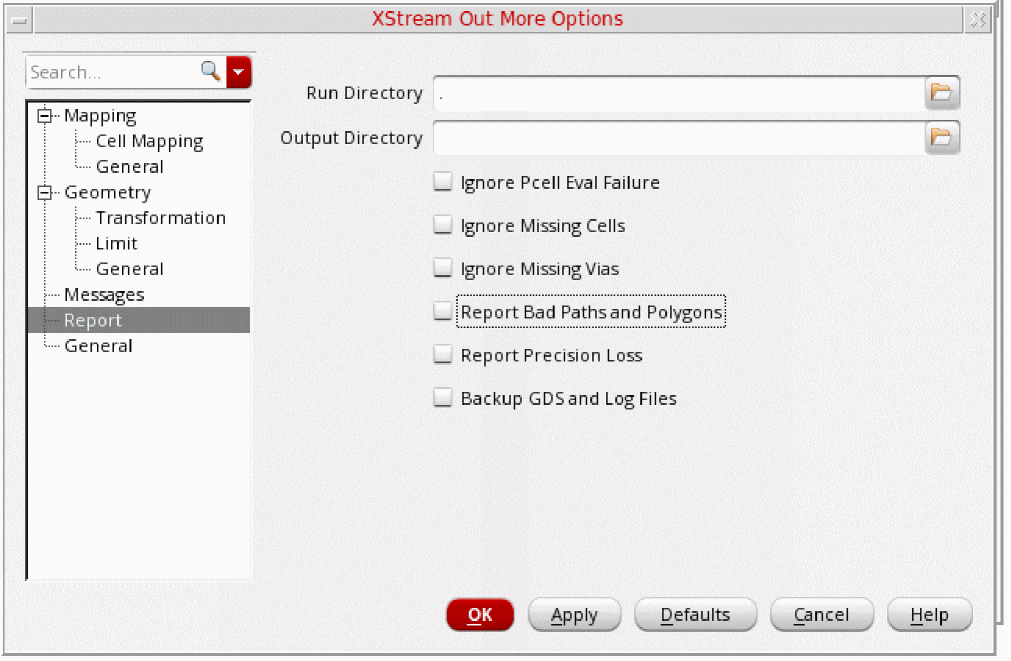Check Backup GDS and Log Files
The image size is (1011, 661).
[x=443, y=398]
